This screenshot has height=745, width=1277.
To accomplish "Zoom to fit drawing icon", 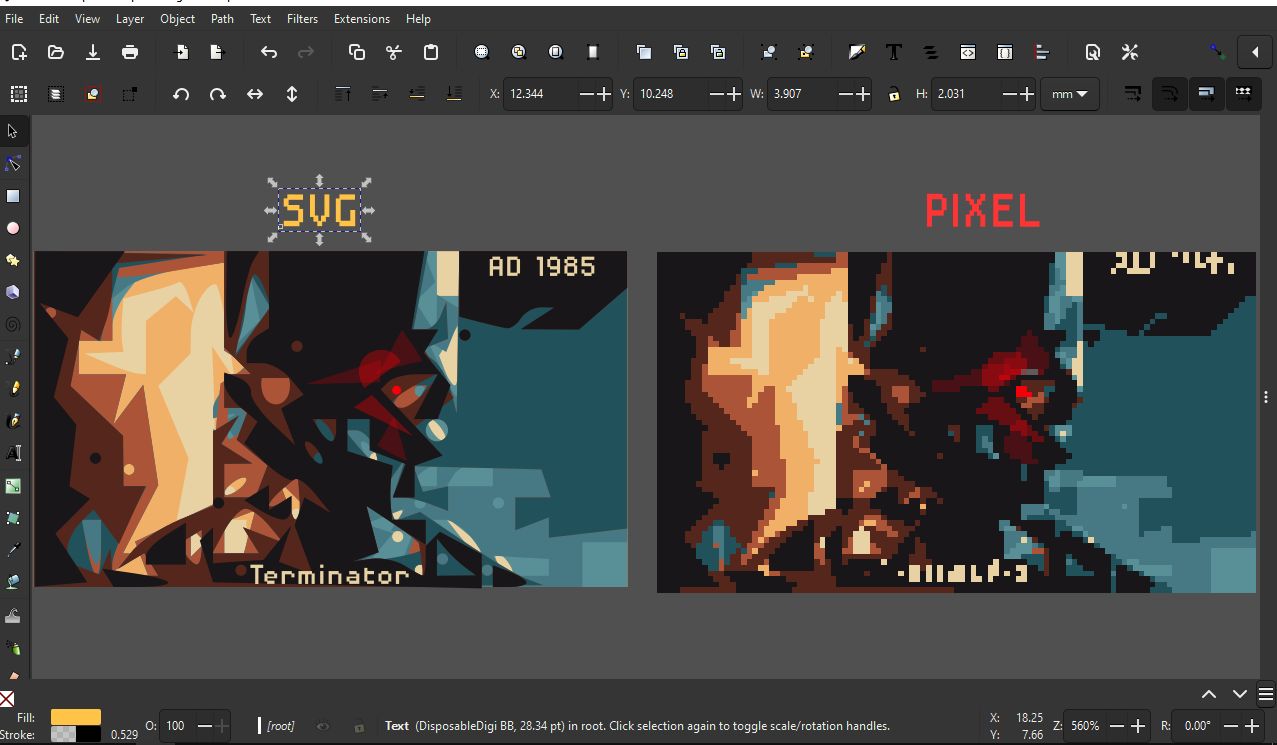I will tap(518, 52).
